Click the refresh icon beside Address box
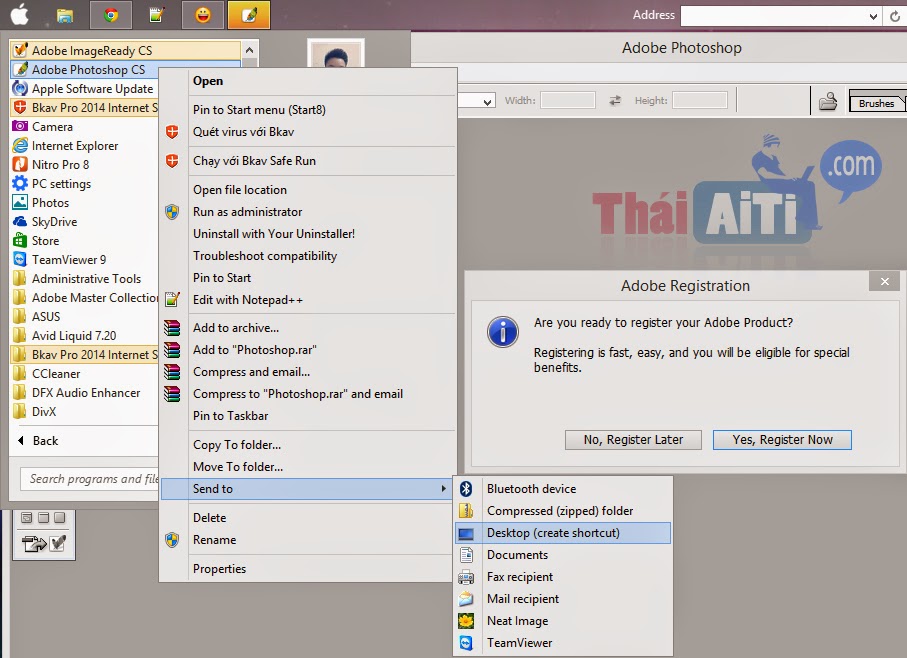Screen dimensions: 907x658 [895, 16]
